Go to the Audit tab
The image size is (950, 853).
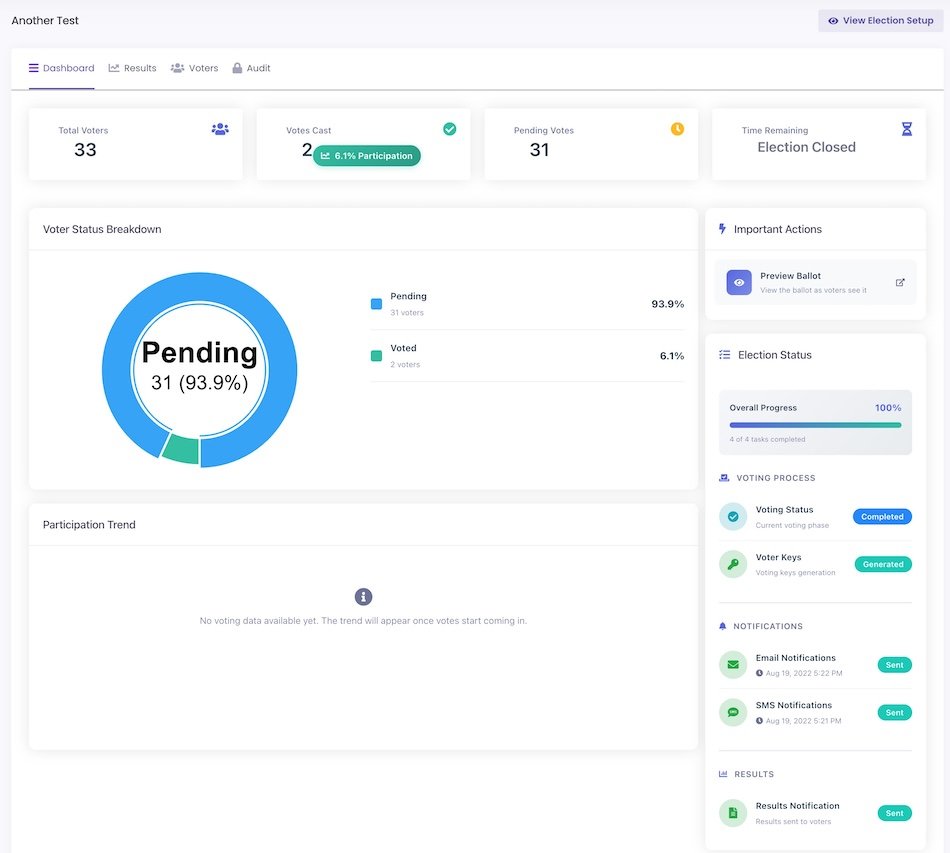[x=251, y=68]
